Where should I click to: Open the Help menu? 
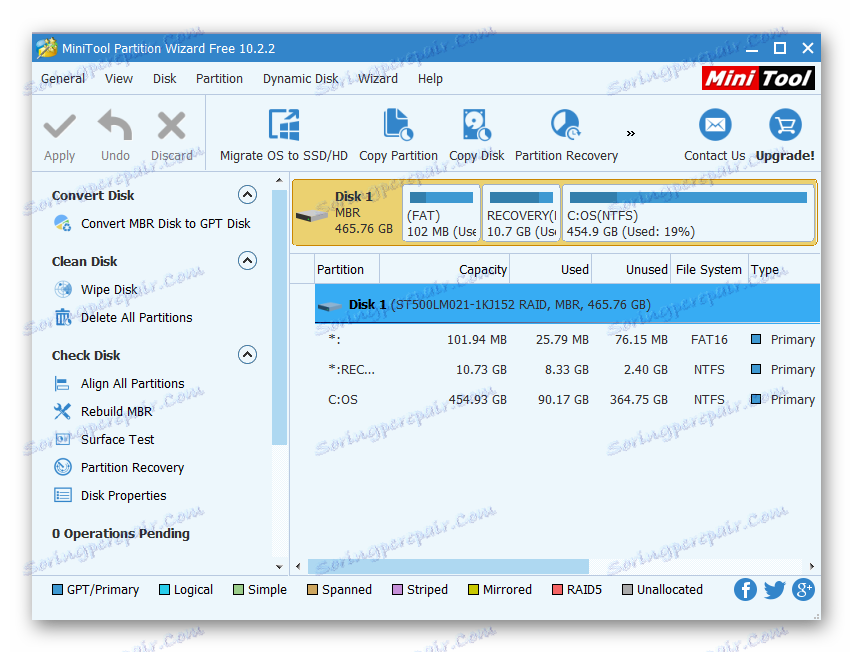[430, 79]
